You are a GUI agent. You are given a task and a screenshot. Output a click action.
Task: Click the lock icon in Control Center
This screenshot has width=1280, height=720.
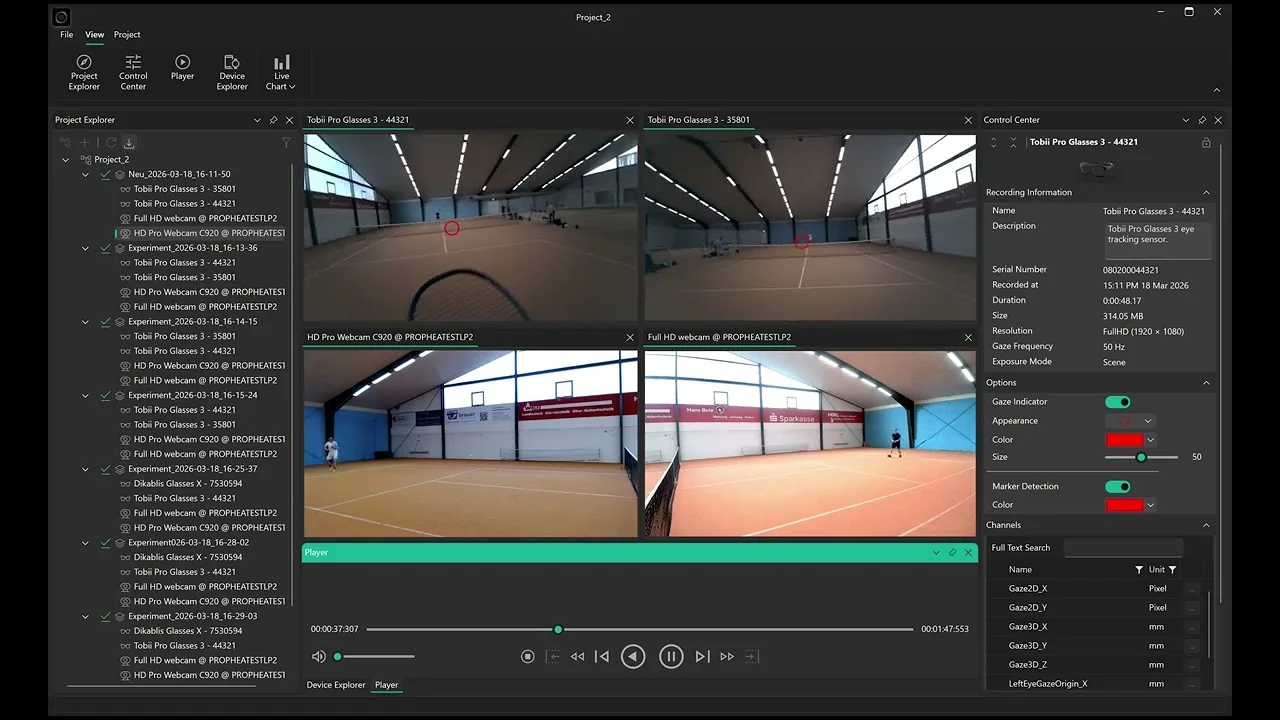point(1206,143)
